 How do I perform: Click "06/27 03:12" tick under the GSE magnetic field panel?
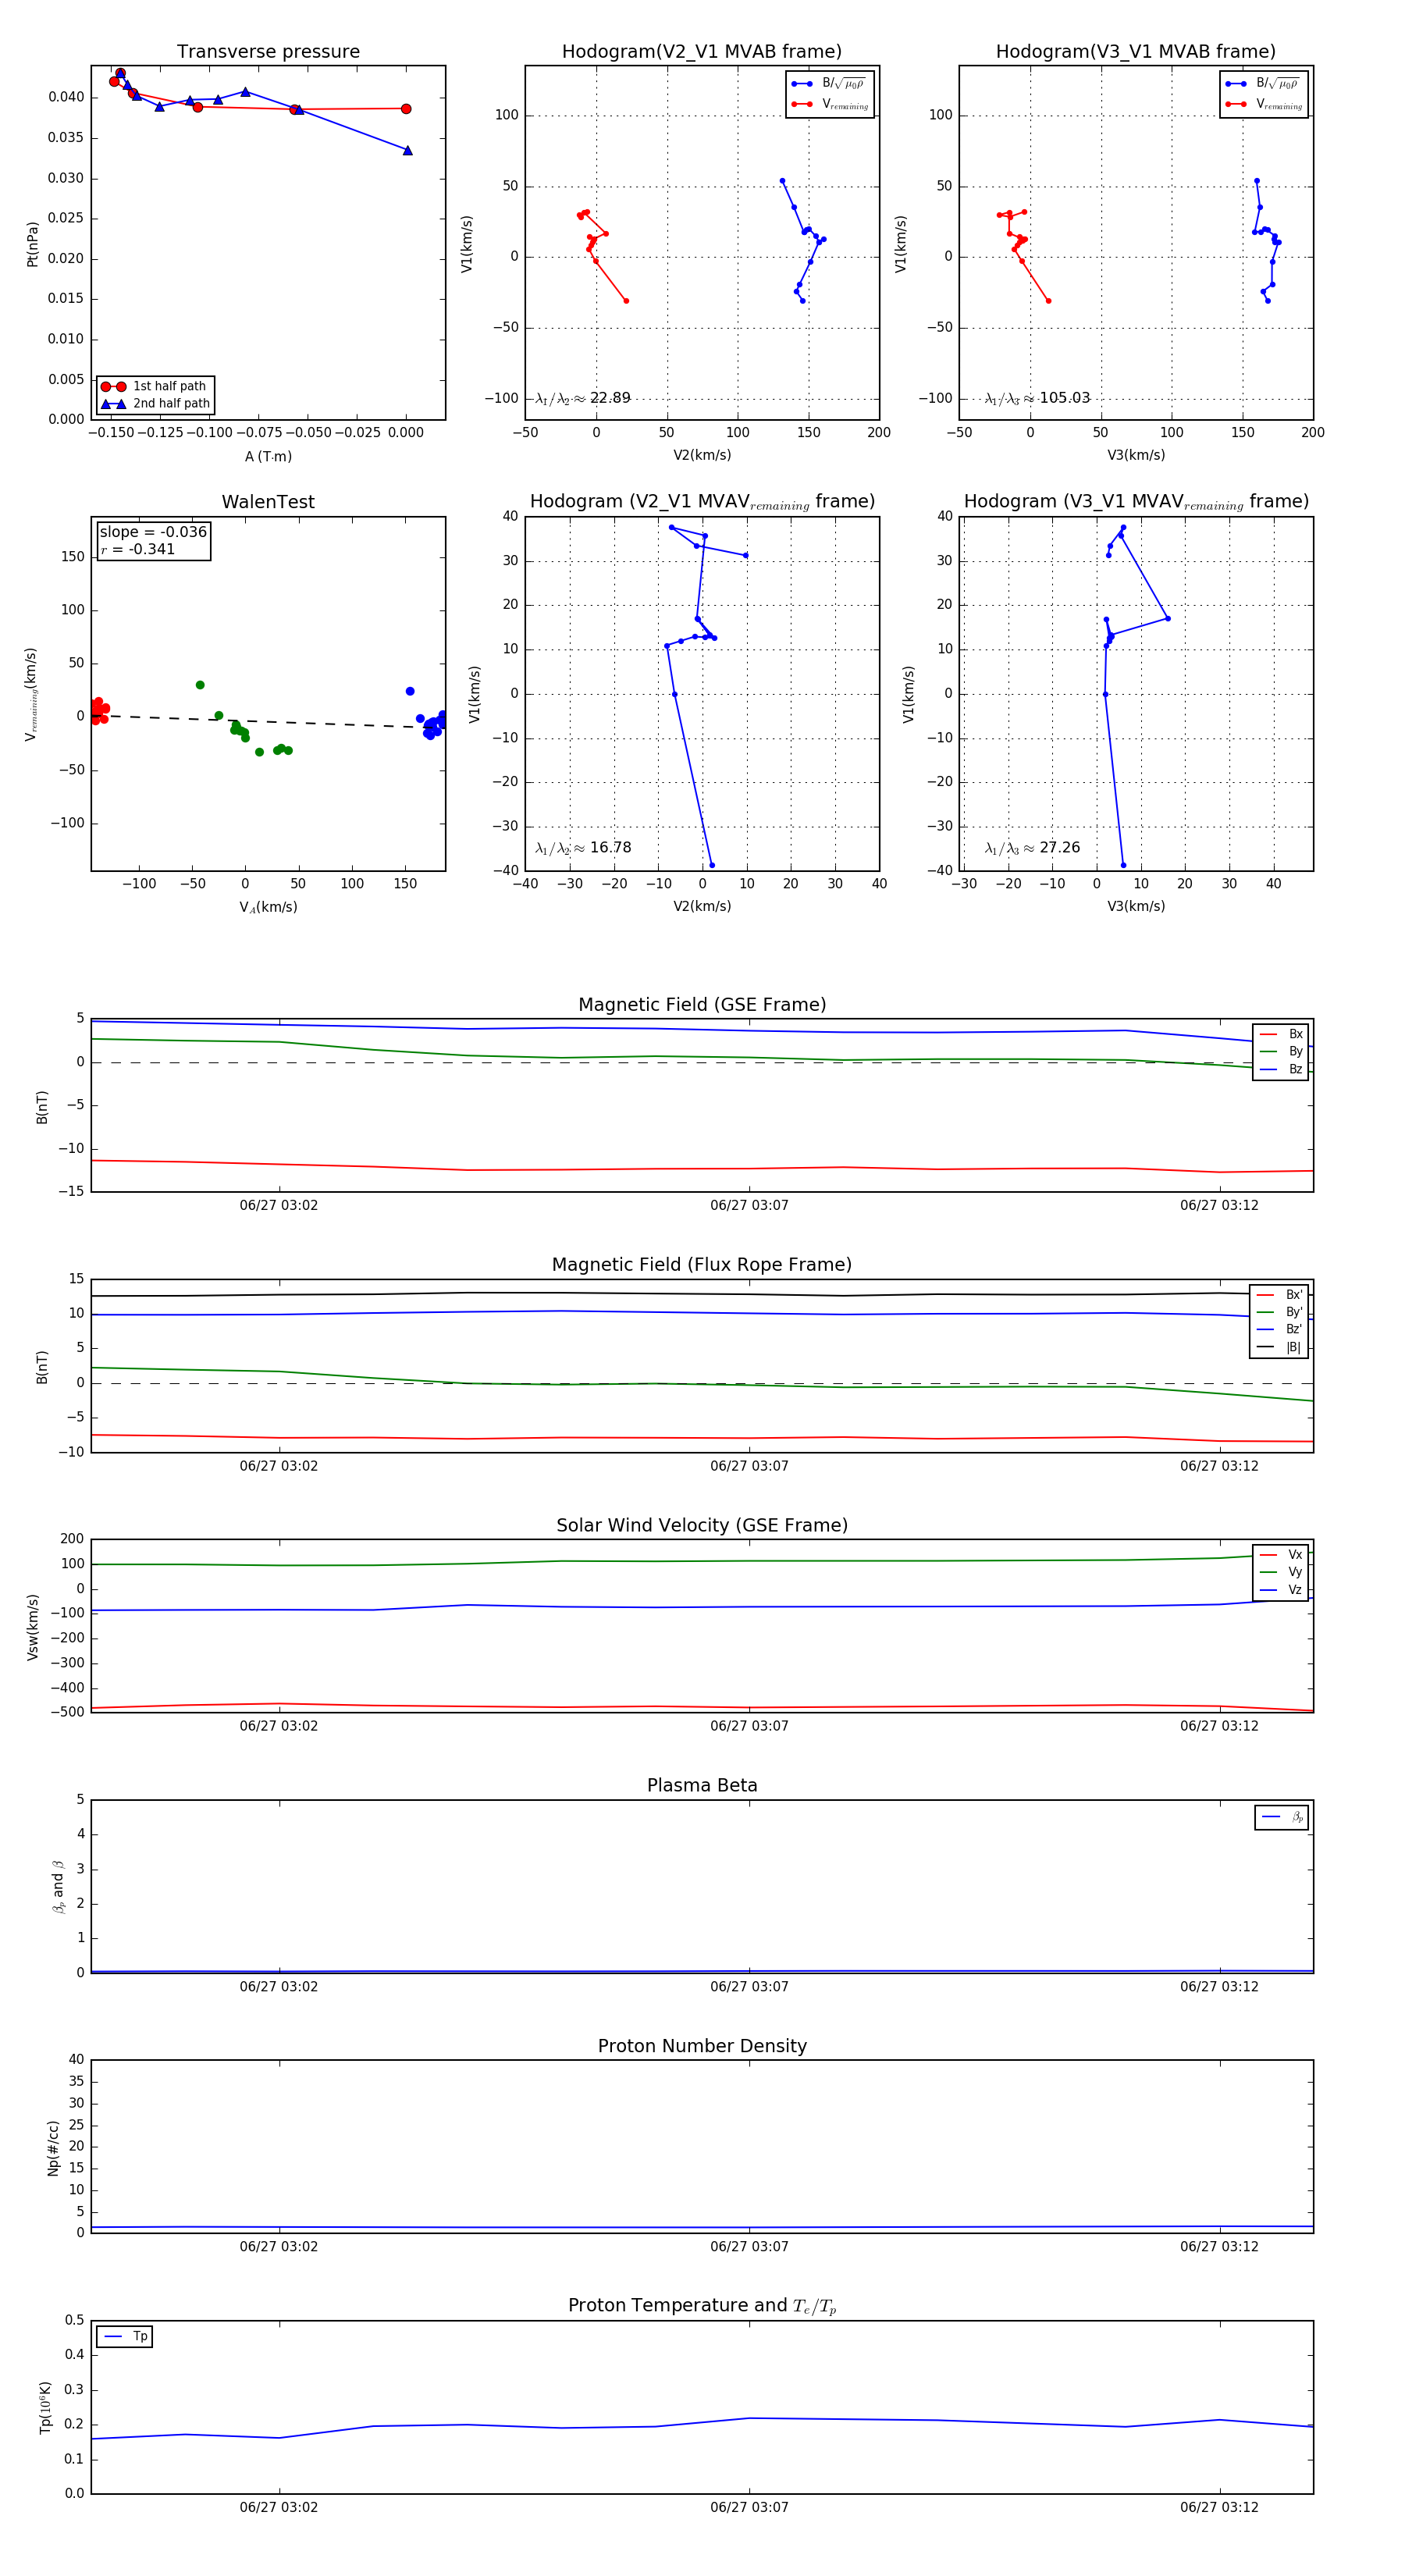tap(1219, 1205)
